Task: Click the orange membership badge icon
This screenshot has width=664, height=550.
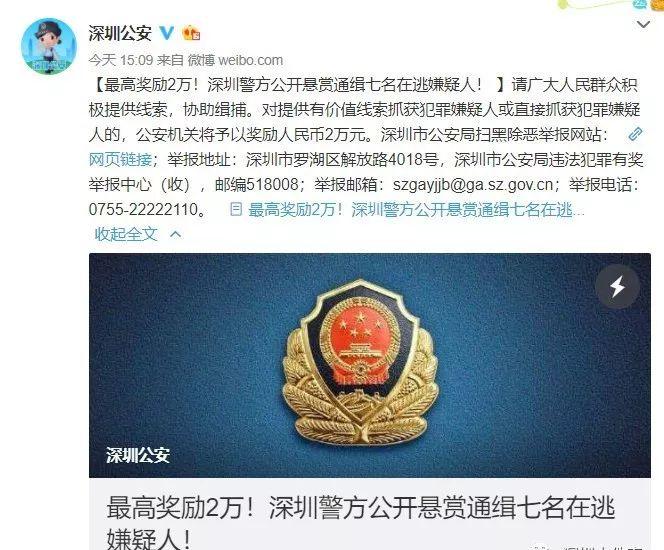Action: (191, 33)
